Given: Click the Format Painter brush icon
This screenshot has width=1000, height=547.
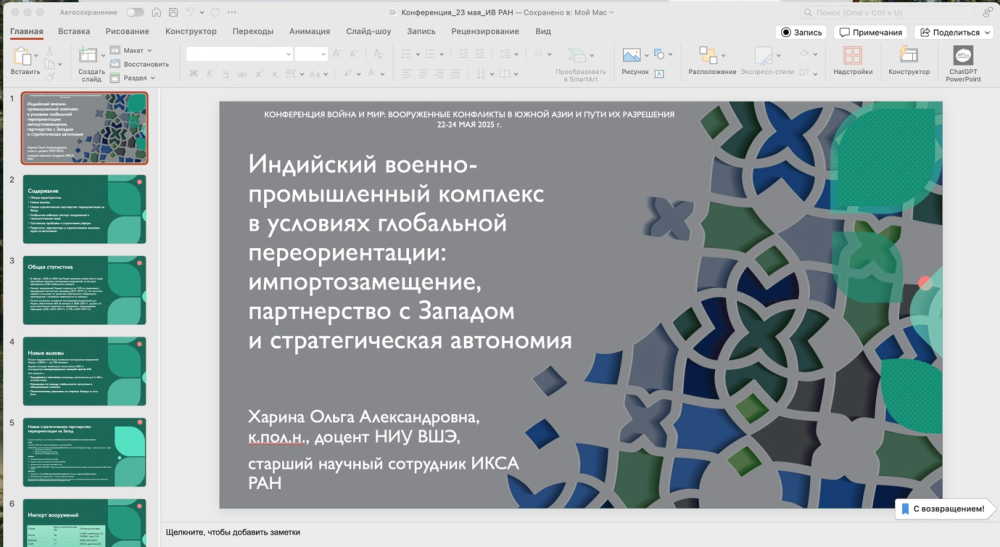Looking at the screenshot, I should pos(49,77).
